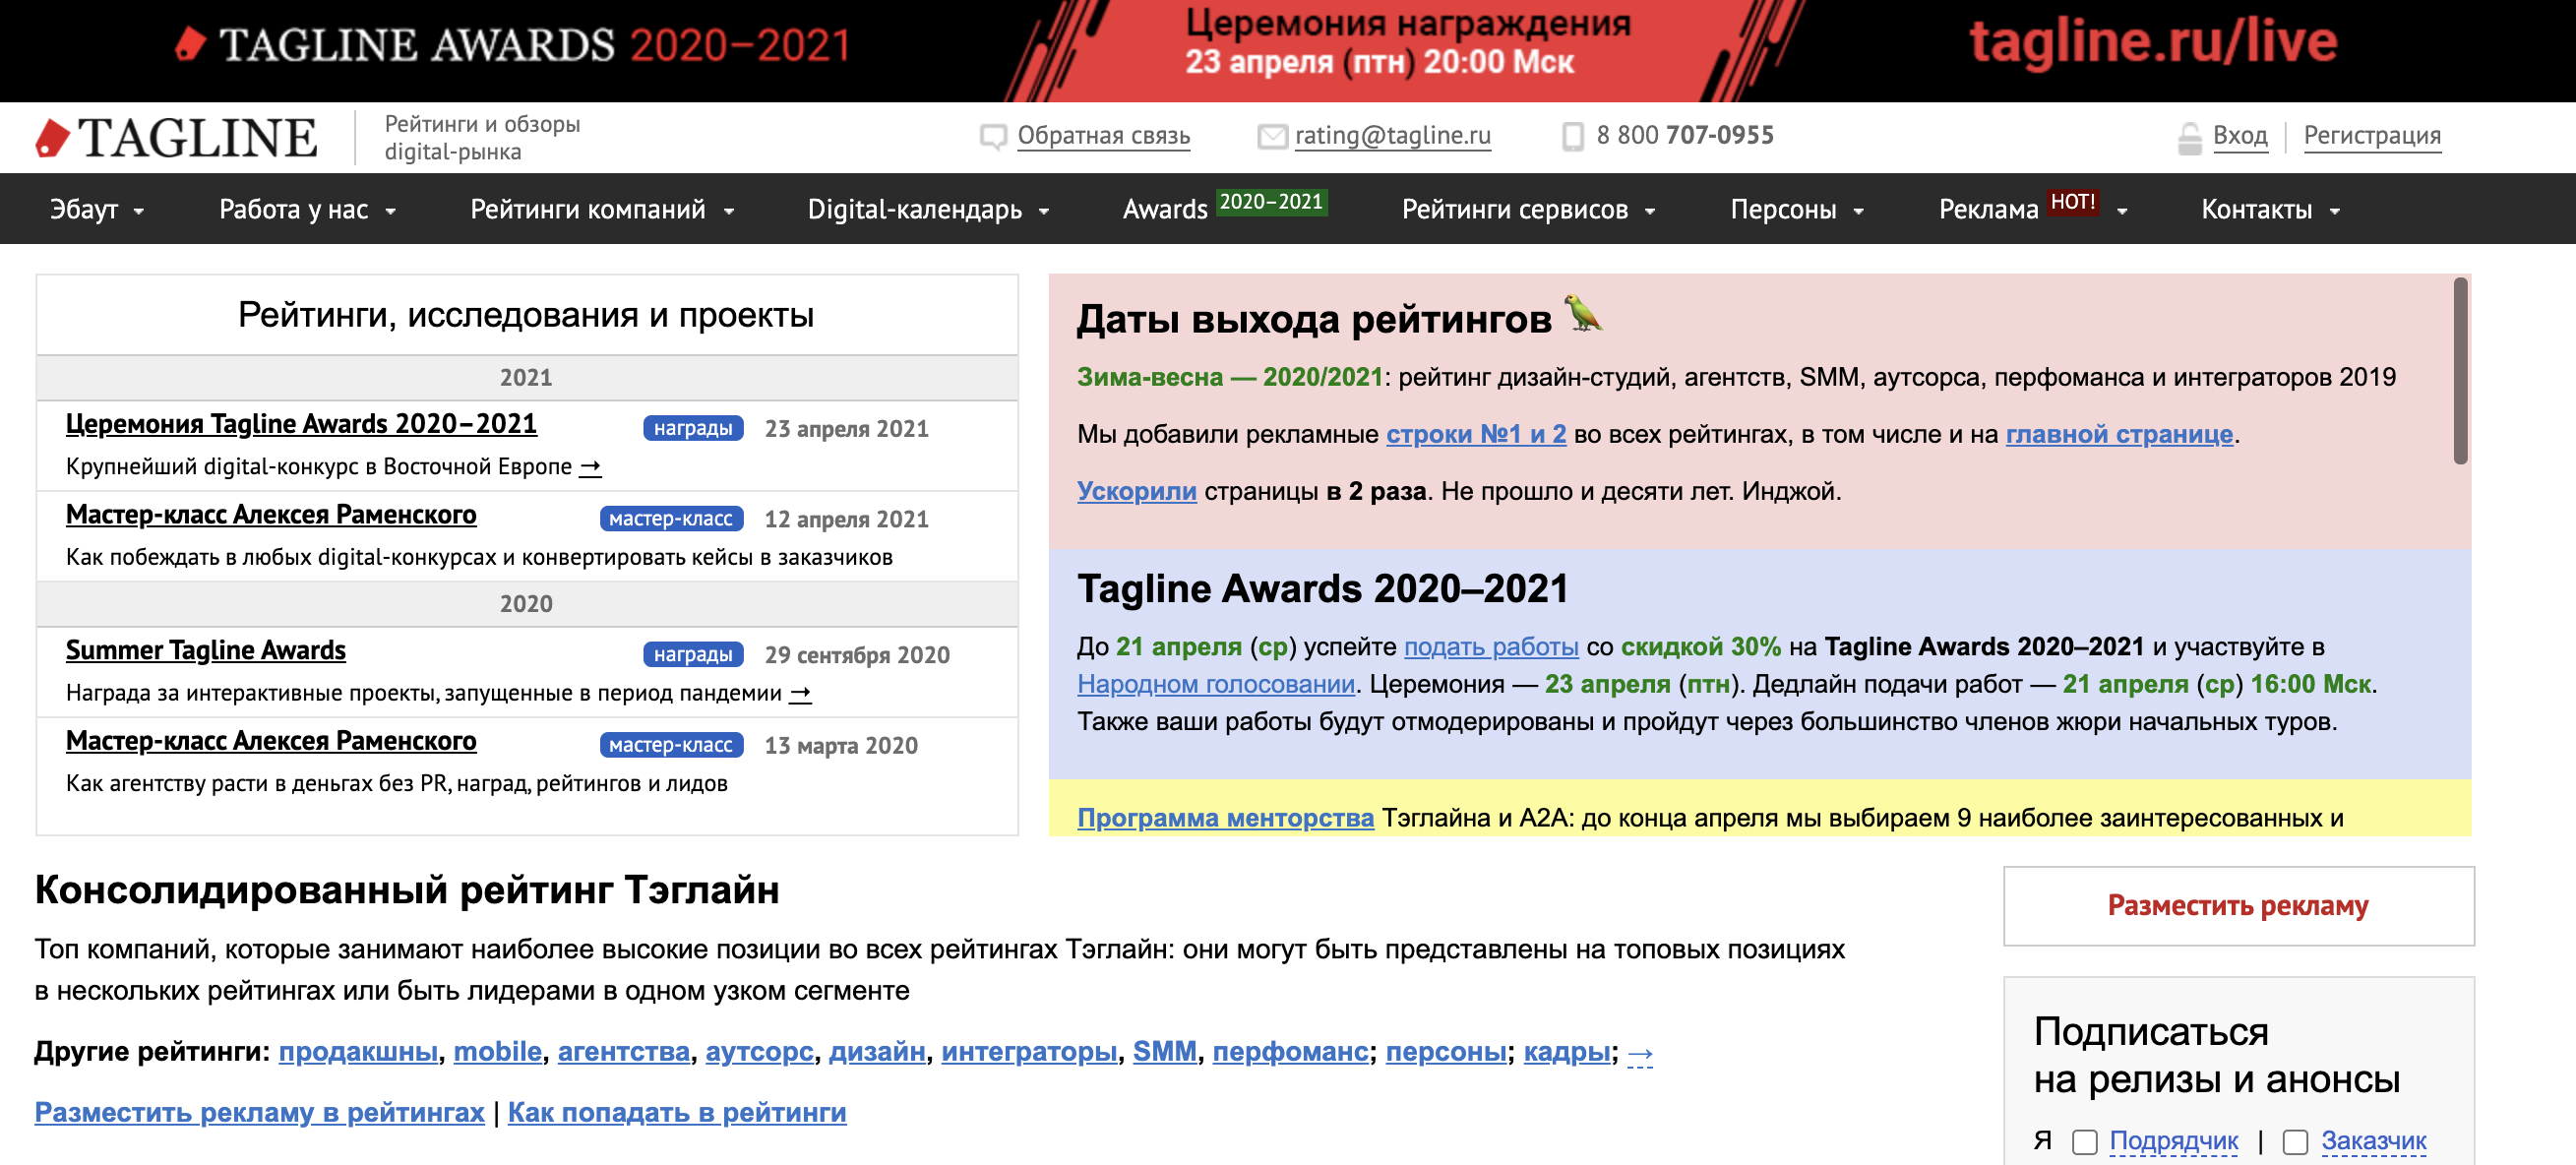Open Церемония Tagline Awards 2020–2021 link
The height and width of the screenshot is (1165, 2576).
click(301, 424)
